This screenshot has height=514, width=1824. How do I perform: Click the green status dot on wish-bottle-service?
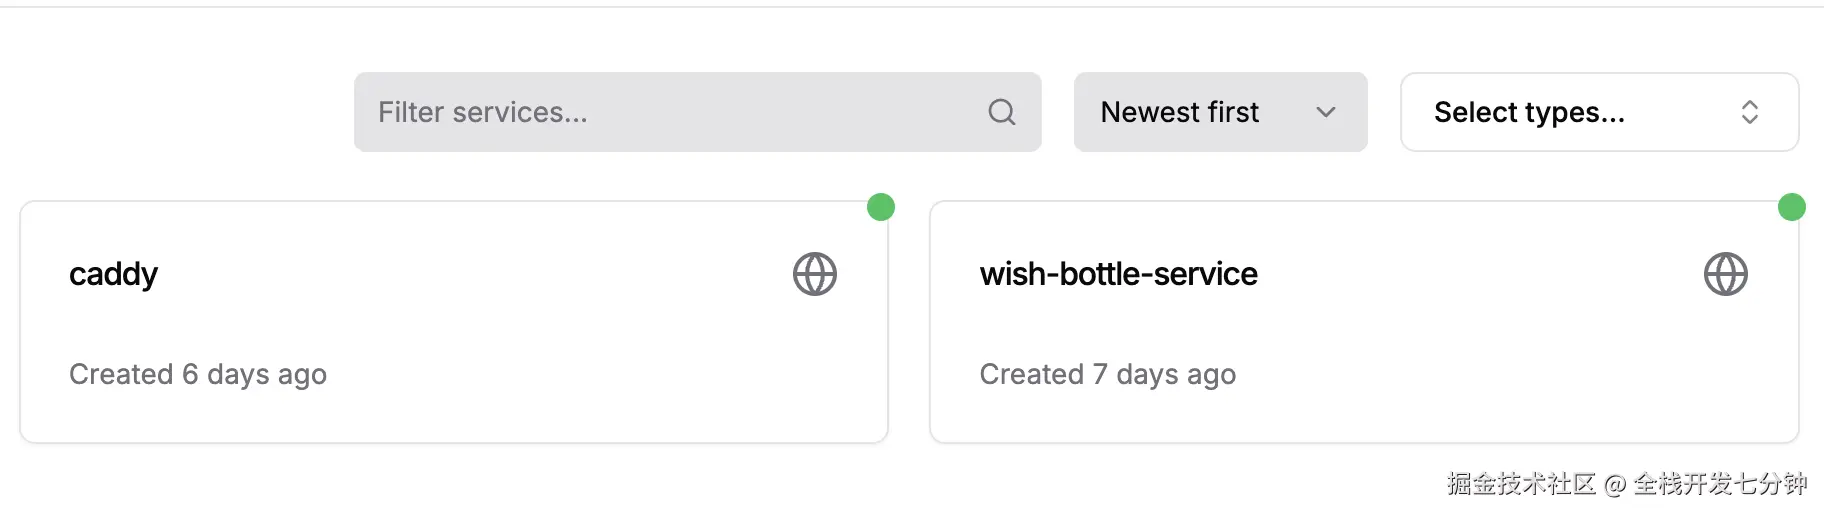[x=1791, y=207]
